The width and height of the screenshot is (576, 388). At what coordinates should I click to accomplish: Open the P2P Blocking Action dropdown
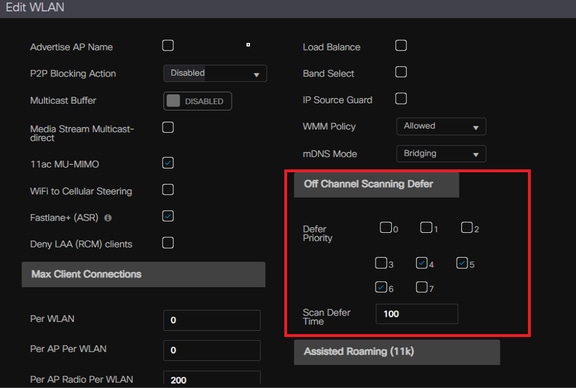click(215, 73)
